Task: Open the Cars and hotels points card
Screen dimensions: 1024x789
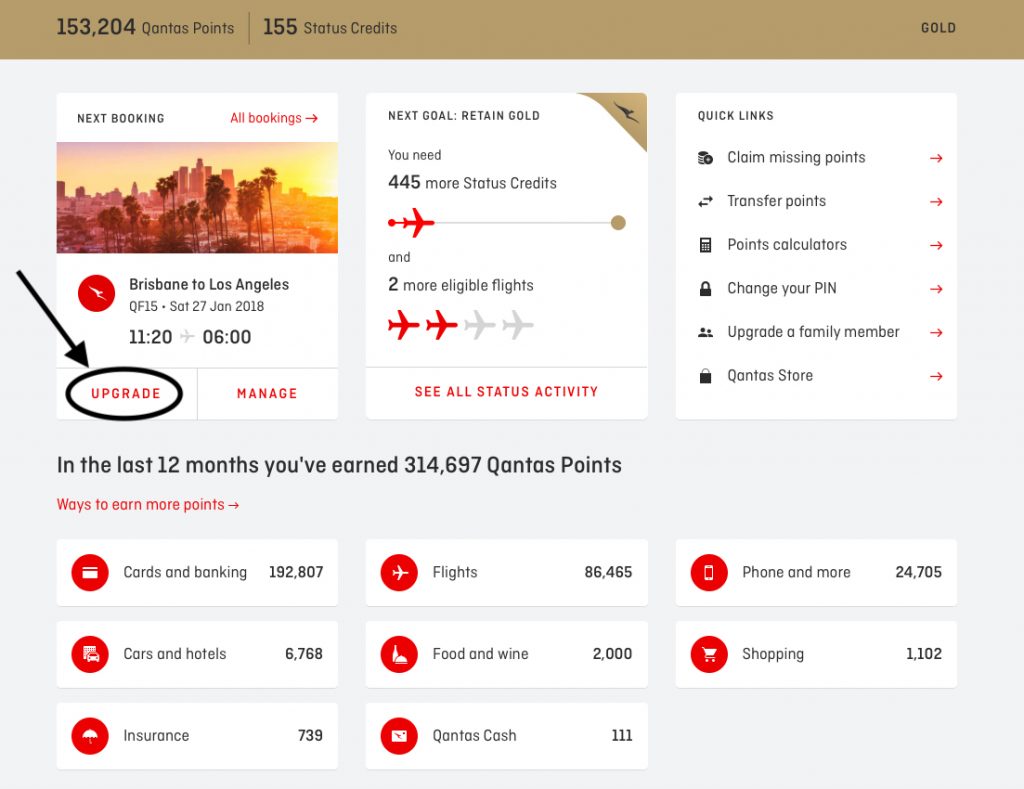Action: coord(197,654)
